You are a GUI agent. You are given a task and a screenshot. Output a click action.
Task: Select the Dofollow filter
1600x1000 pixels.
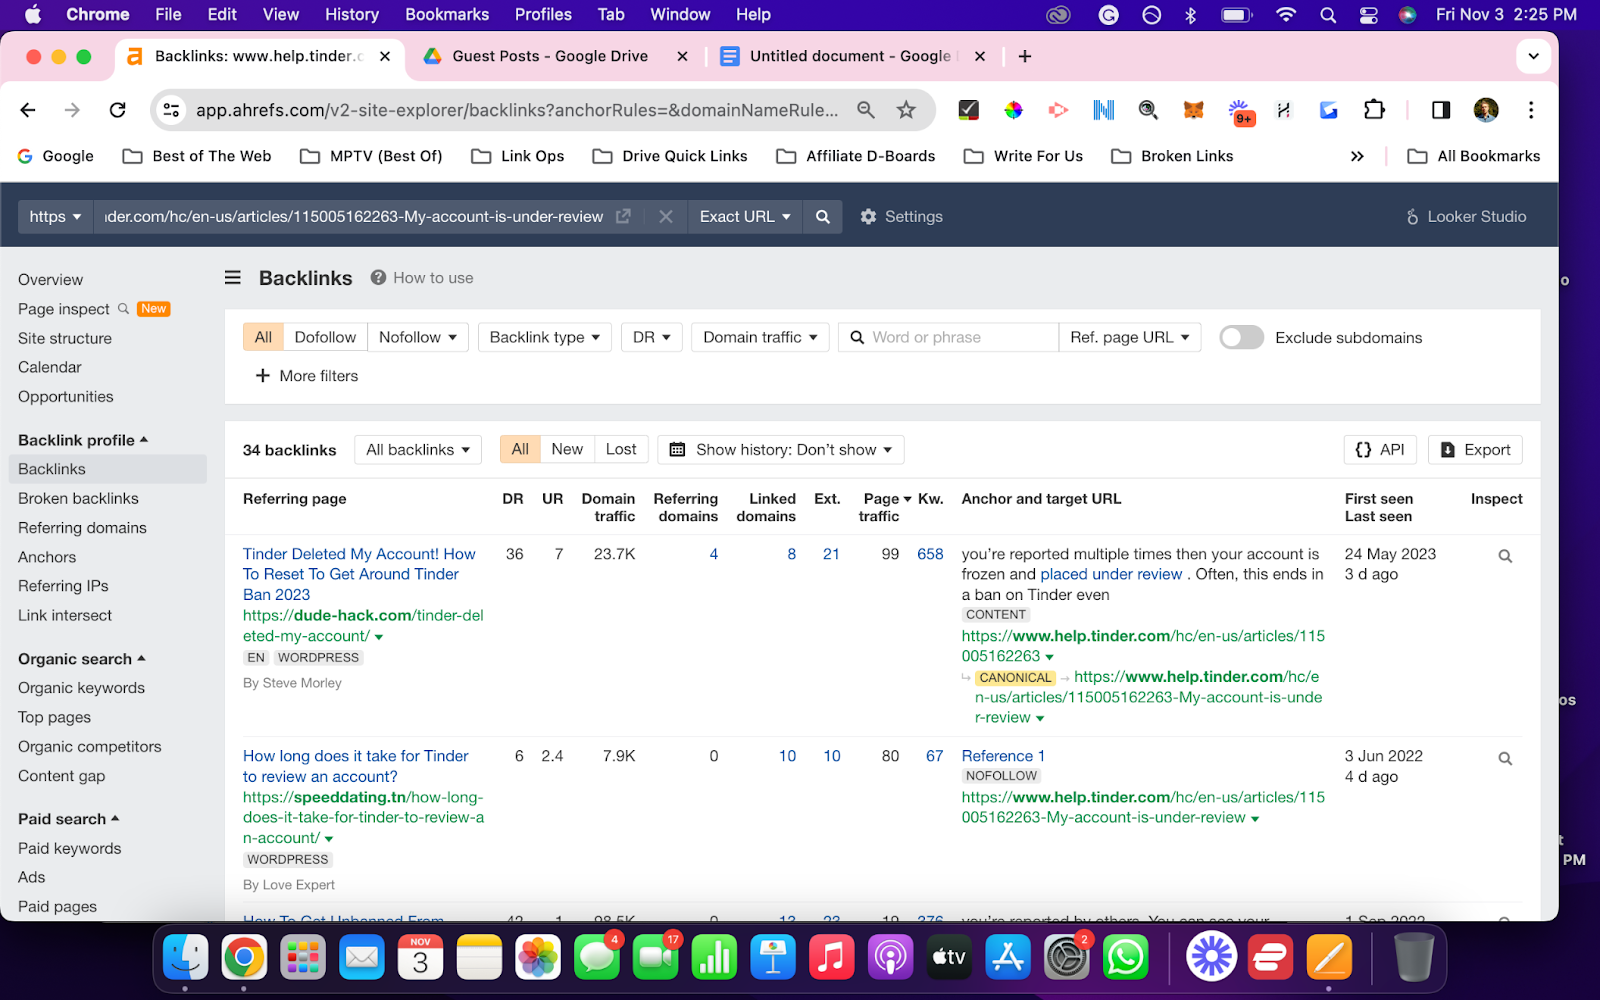click(325, 337)
